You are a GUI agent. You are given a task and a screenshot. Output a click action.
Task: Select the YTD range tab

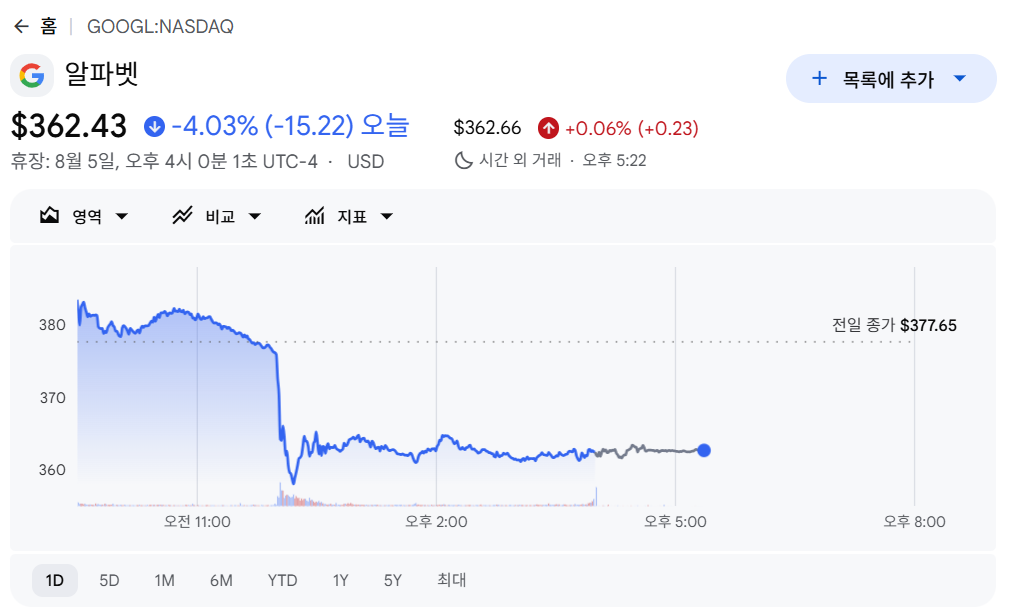(282, 580)
